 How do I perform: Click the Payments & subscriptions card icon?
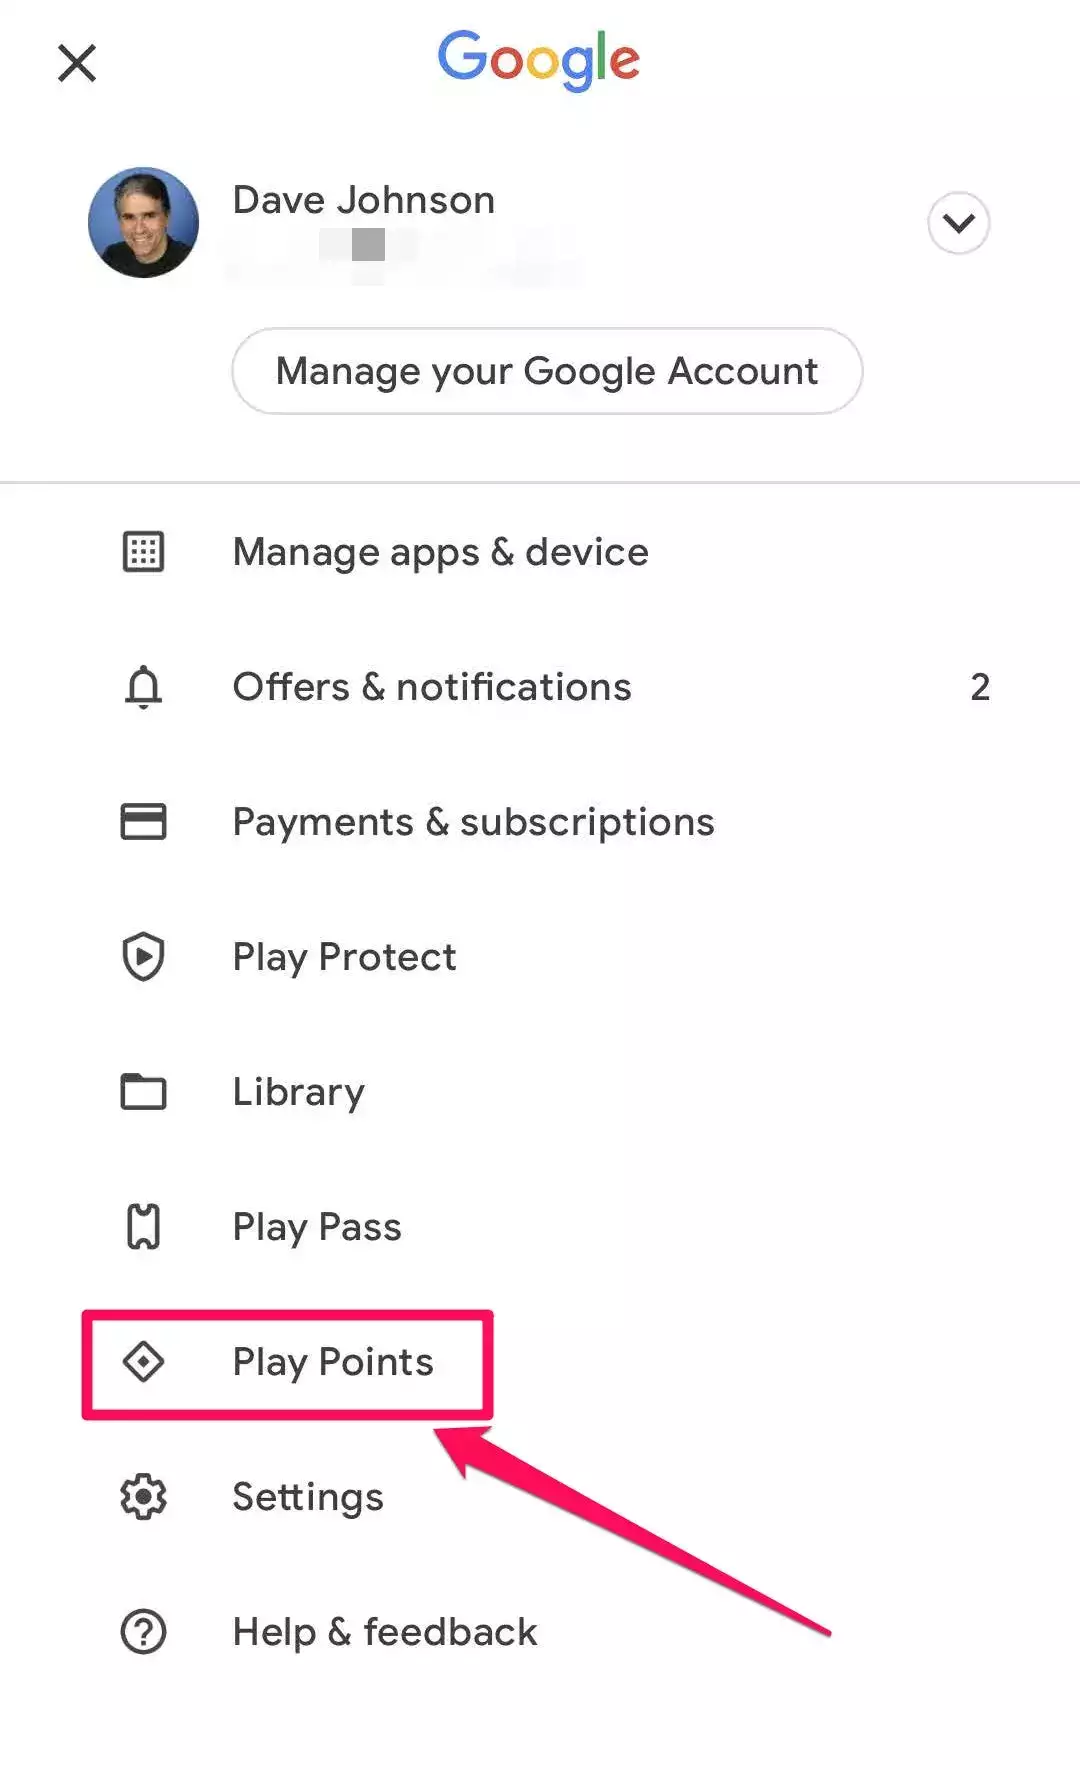tap(143, 822)
